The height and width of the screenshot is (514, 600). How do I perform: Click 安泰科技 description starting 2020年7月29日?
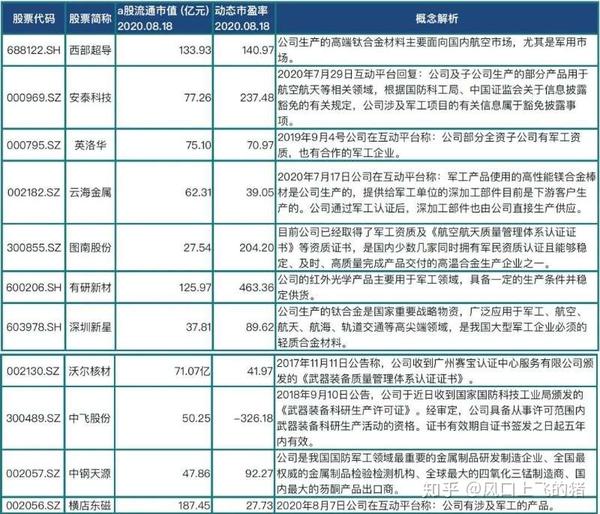click(x=432, y=98)
